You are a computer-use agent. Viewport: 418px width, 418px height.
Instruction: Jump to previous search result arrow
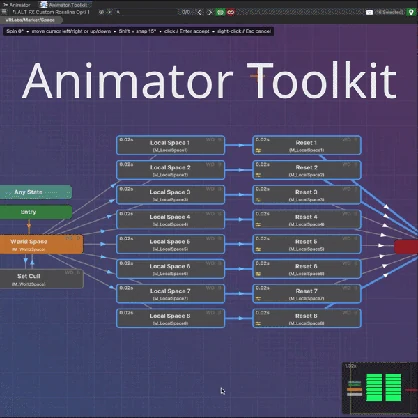[200, 12]
